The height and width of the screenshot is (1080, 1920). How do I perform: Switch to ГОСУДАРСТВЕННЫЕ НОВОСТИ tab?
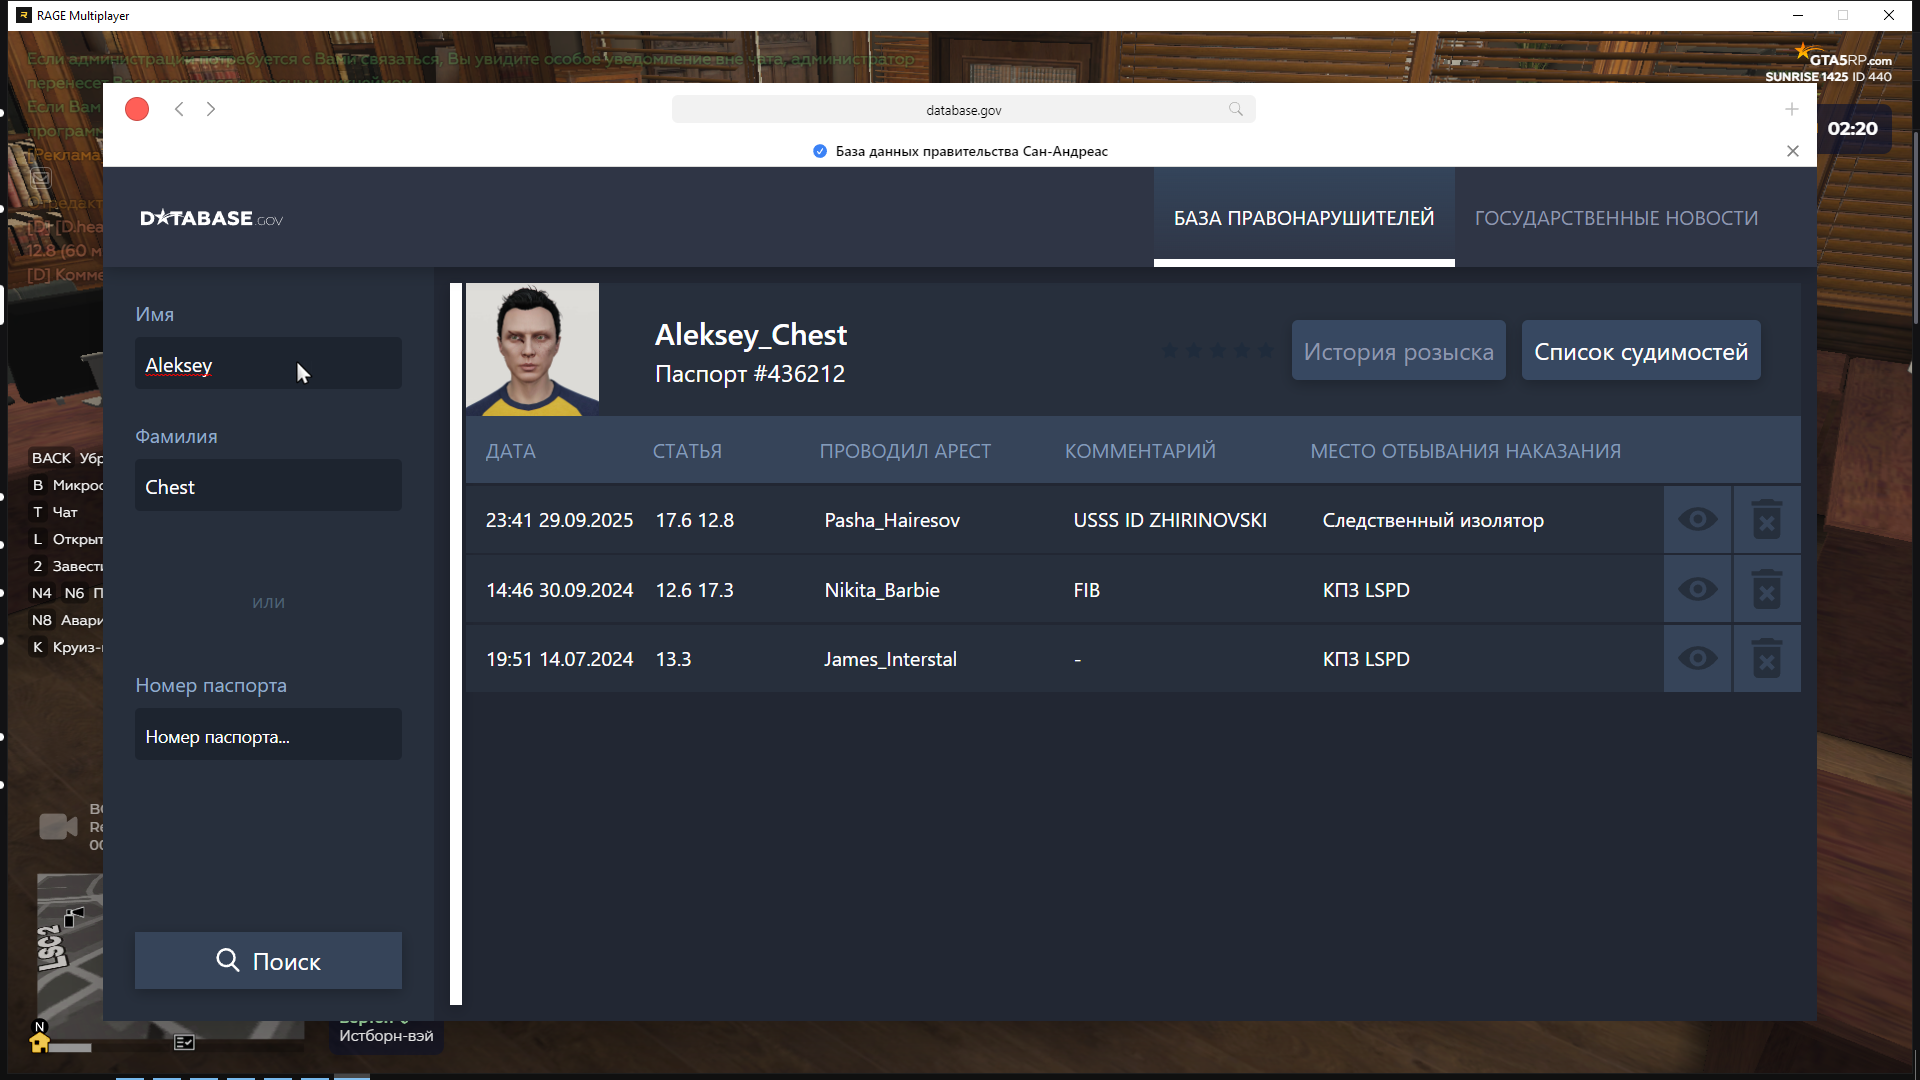click(x=1616, y=218)
